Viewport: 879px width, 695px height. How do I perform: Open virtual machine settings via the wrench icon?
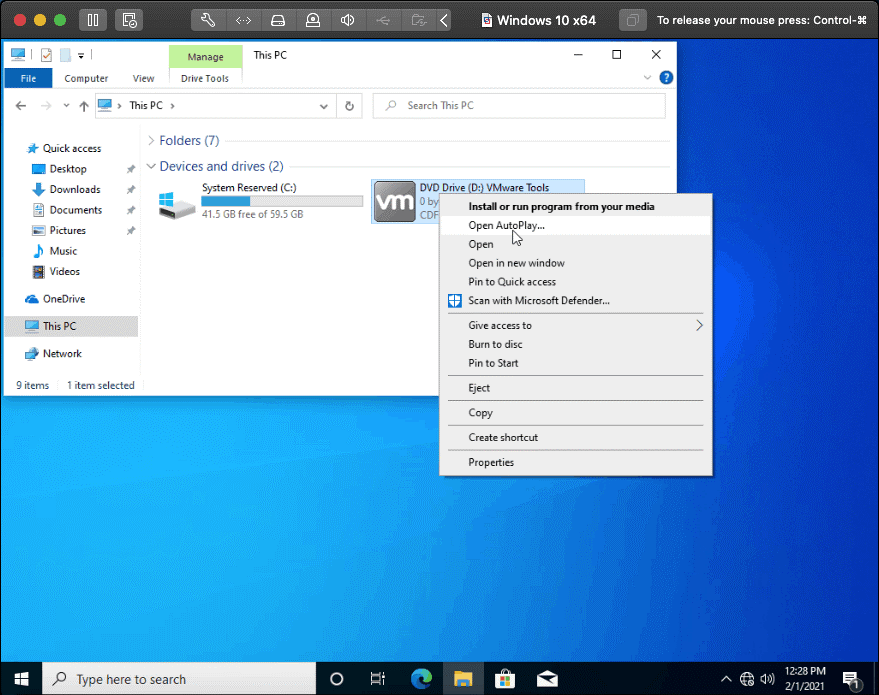(209, 20)
